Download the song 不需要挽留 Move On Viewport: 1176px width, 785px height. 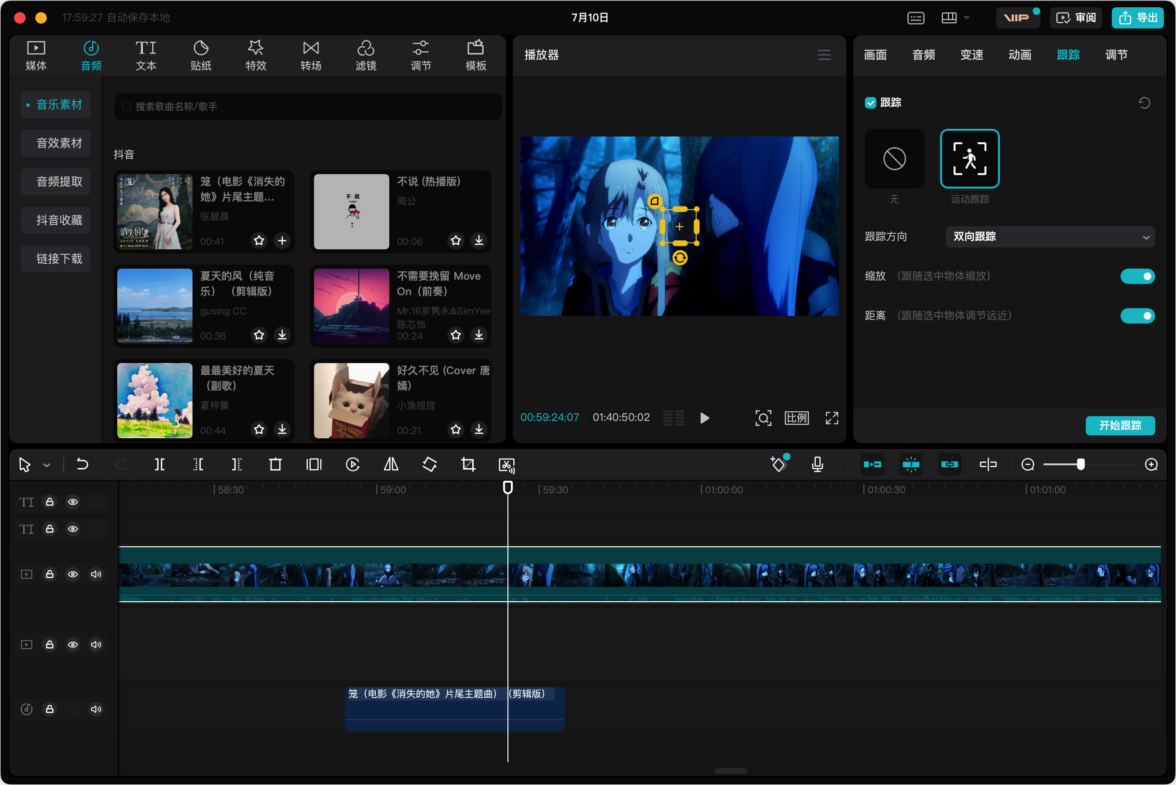[x=478, y=335]
